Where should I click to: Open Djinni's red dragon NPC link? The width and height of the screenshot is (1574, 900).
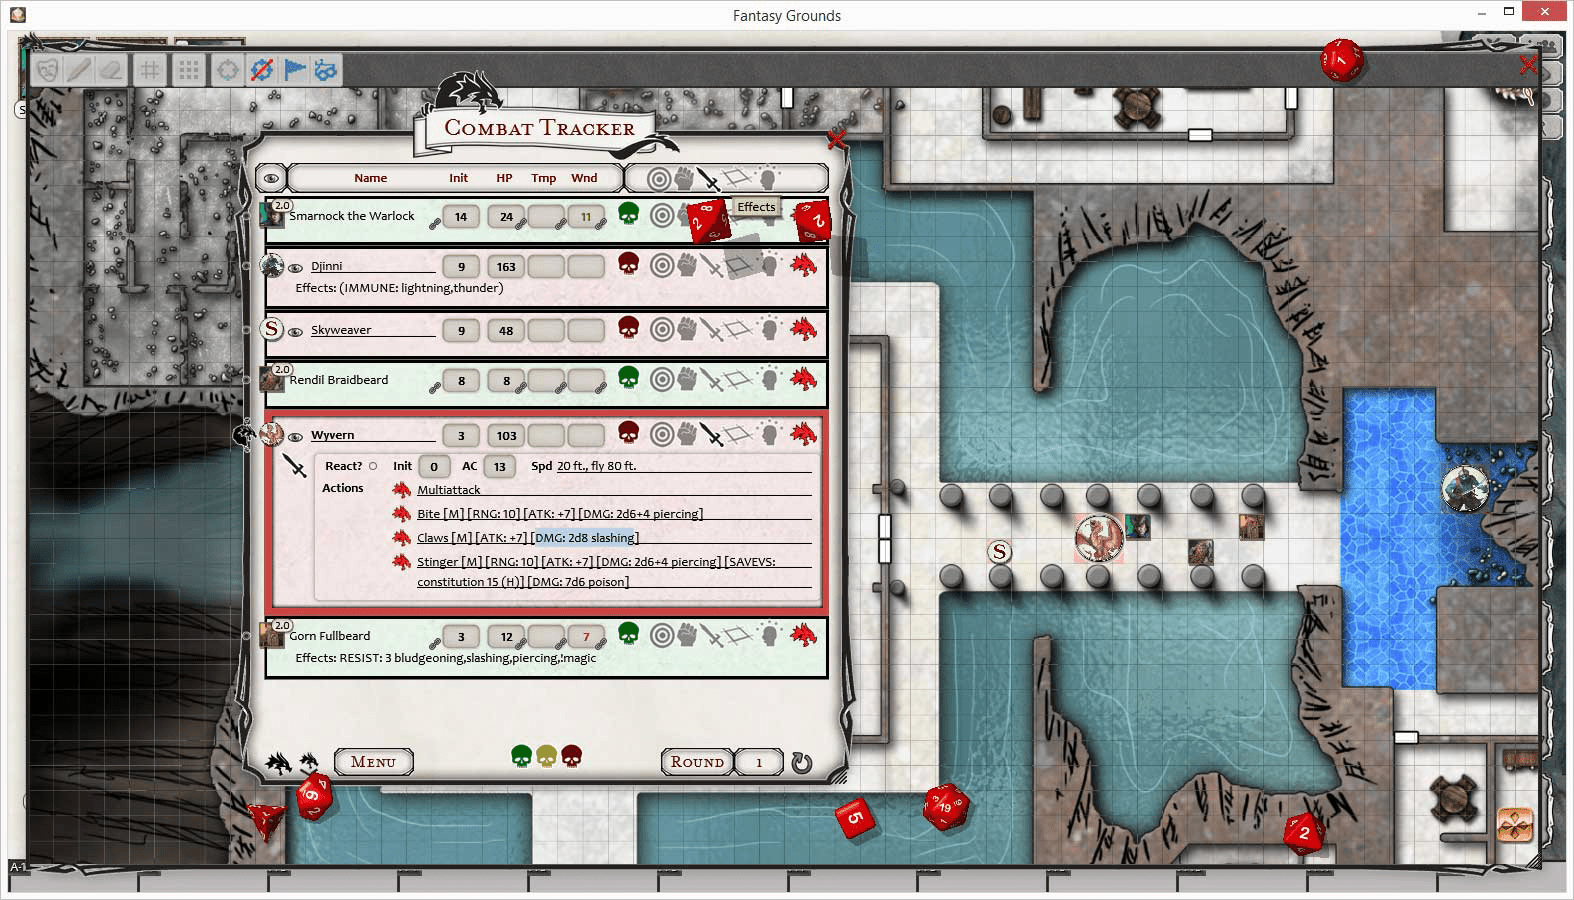pos(803,265)
